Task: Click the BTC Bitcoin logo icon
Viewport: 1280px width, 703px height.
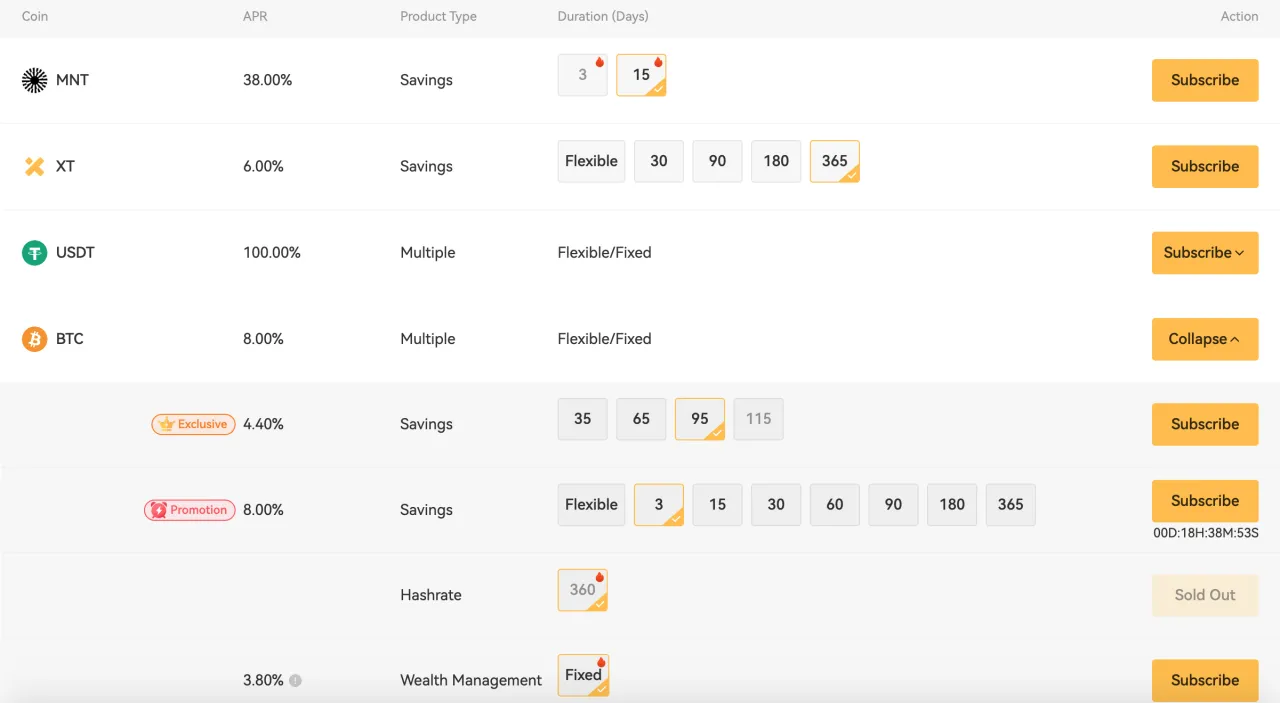Action: 35,339
